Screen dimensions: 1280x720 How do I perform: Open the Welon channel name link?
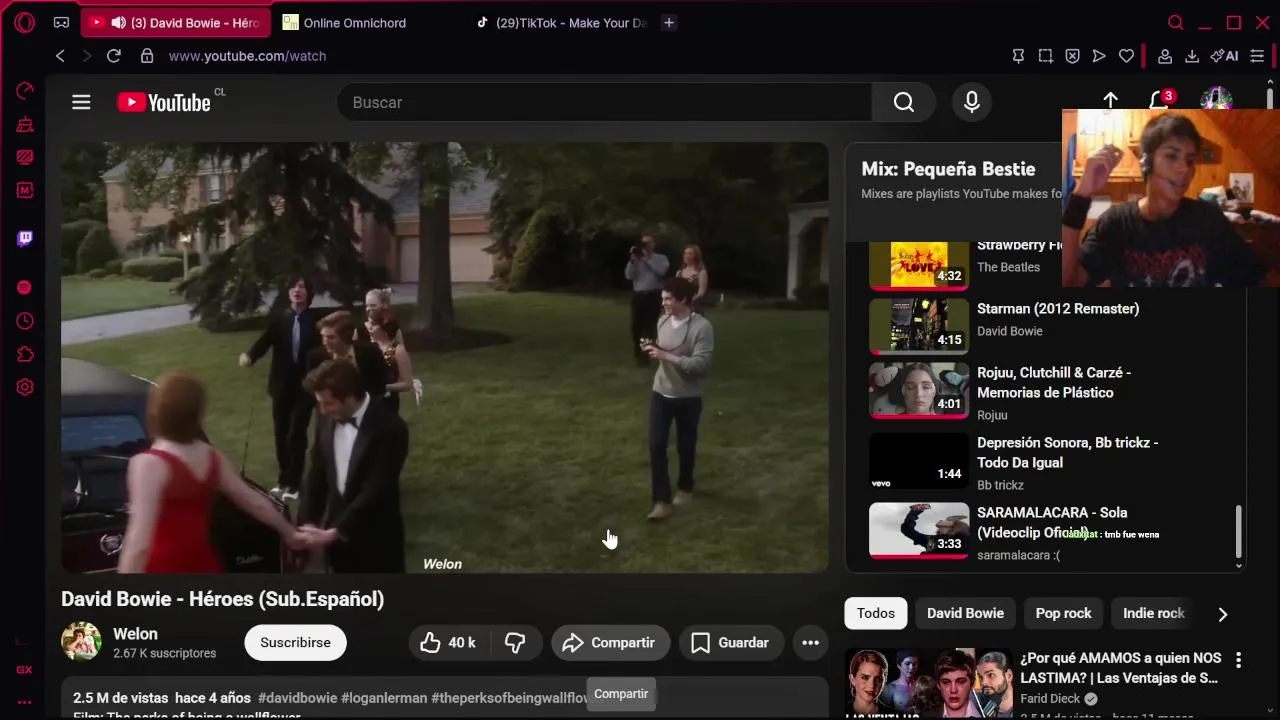coord(135,634)
